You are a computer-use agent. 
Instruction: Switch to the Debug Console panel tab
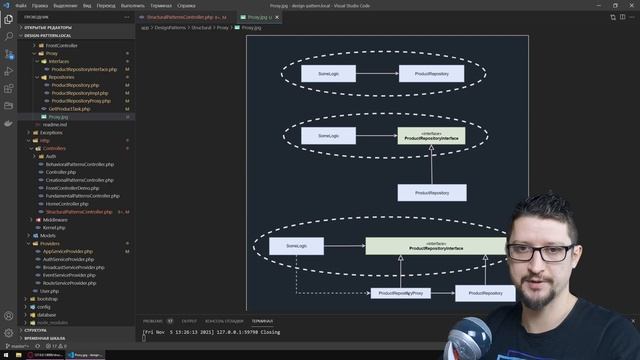pos(224,321)
